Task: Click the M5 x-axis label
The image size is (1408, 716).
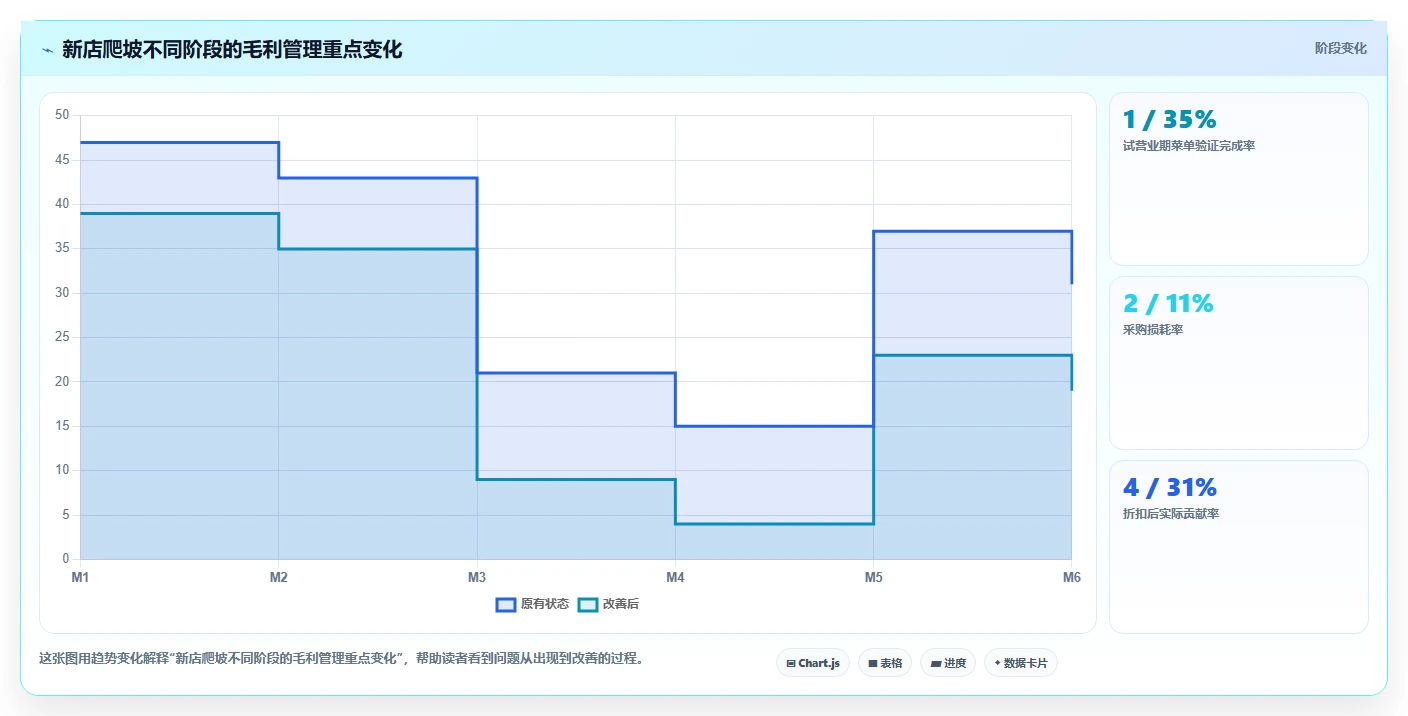Action: coord(873,577)
